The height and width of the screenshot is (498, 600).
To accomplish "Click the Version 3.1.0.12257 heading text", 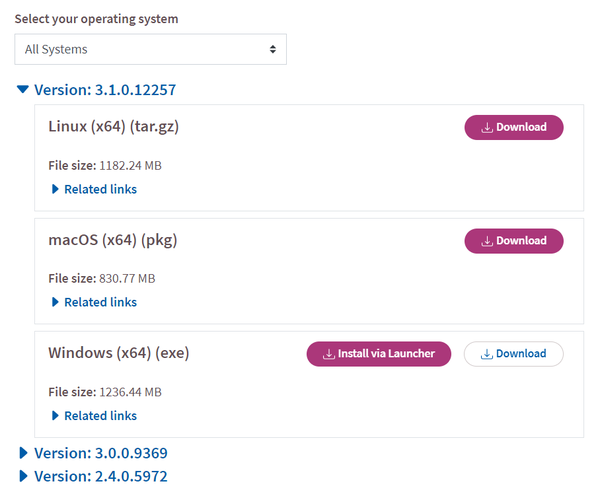I will 105,90.
